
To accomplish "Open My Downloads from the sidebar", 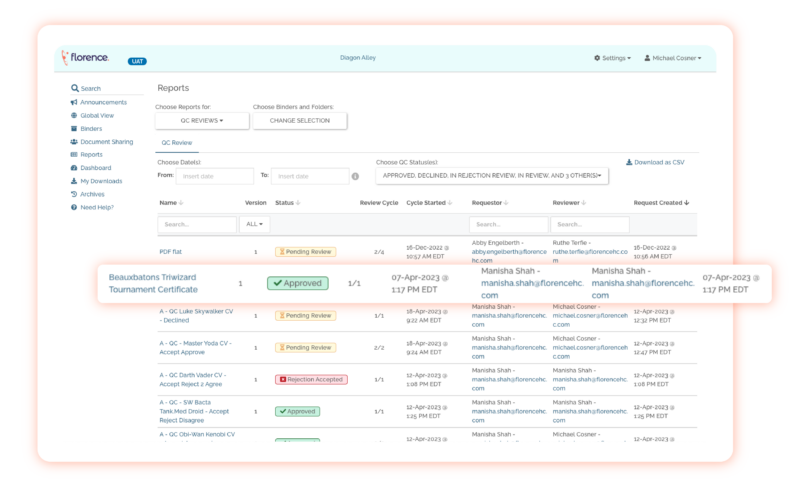I will click(x=101, y=181).
